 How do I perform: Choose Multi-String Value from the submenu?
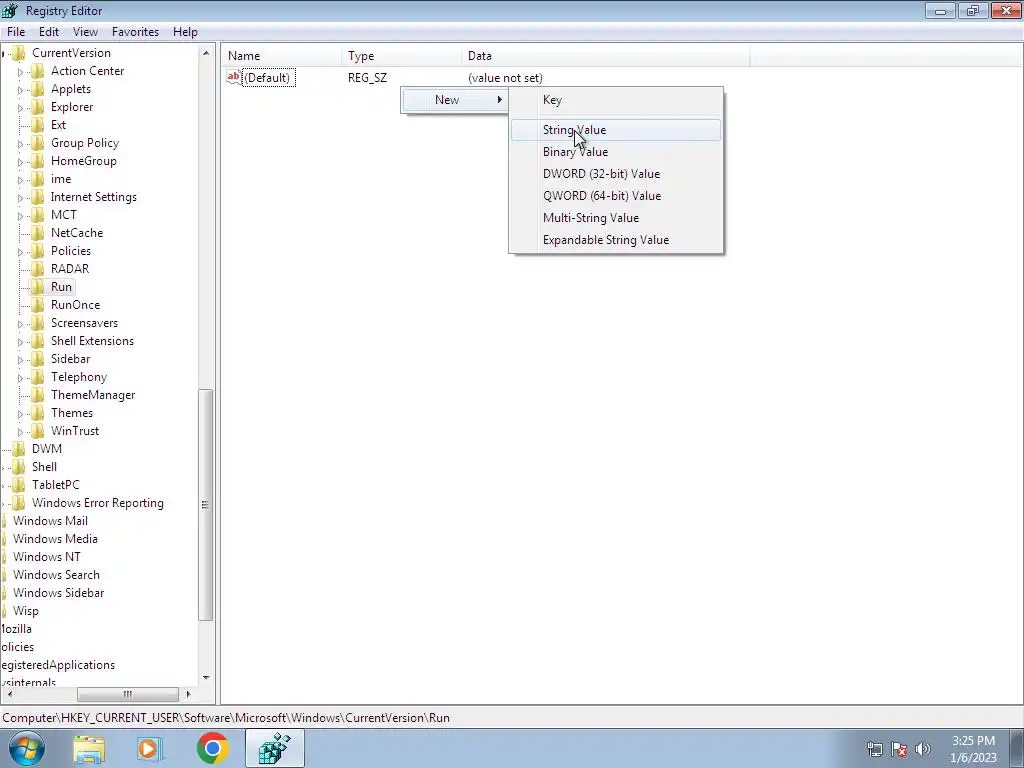616,218
